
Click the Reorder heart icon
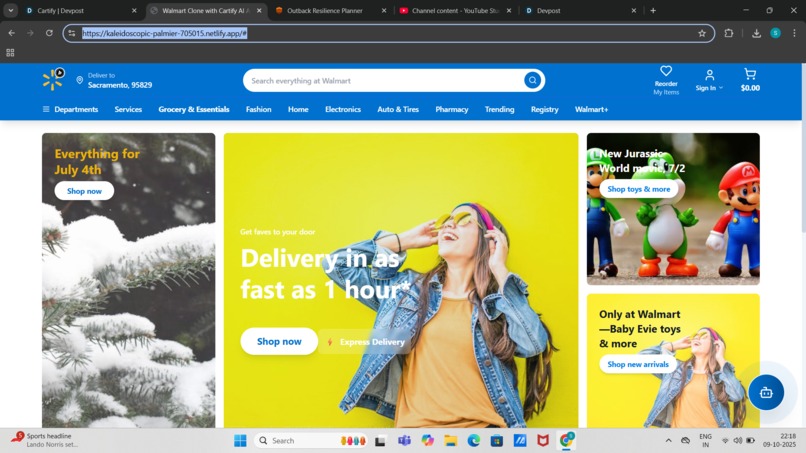[666, 71]
